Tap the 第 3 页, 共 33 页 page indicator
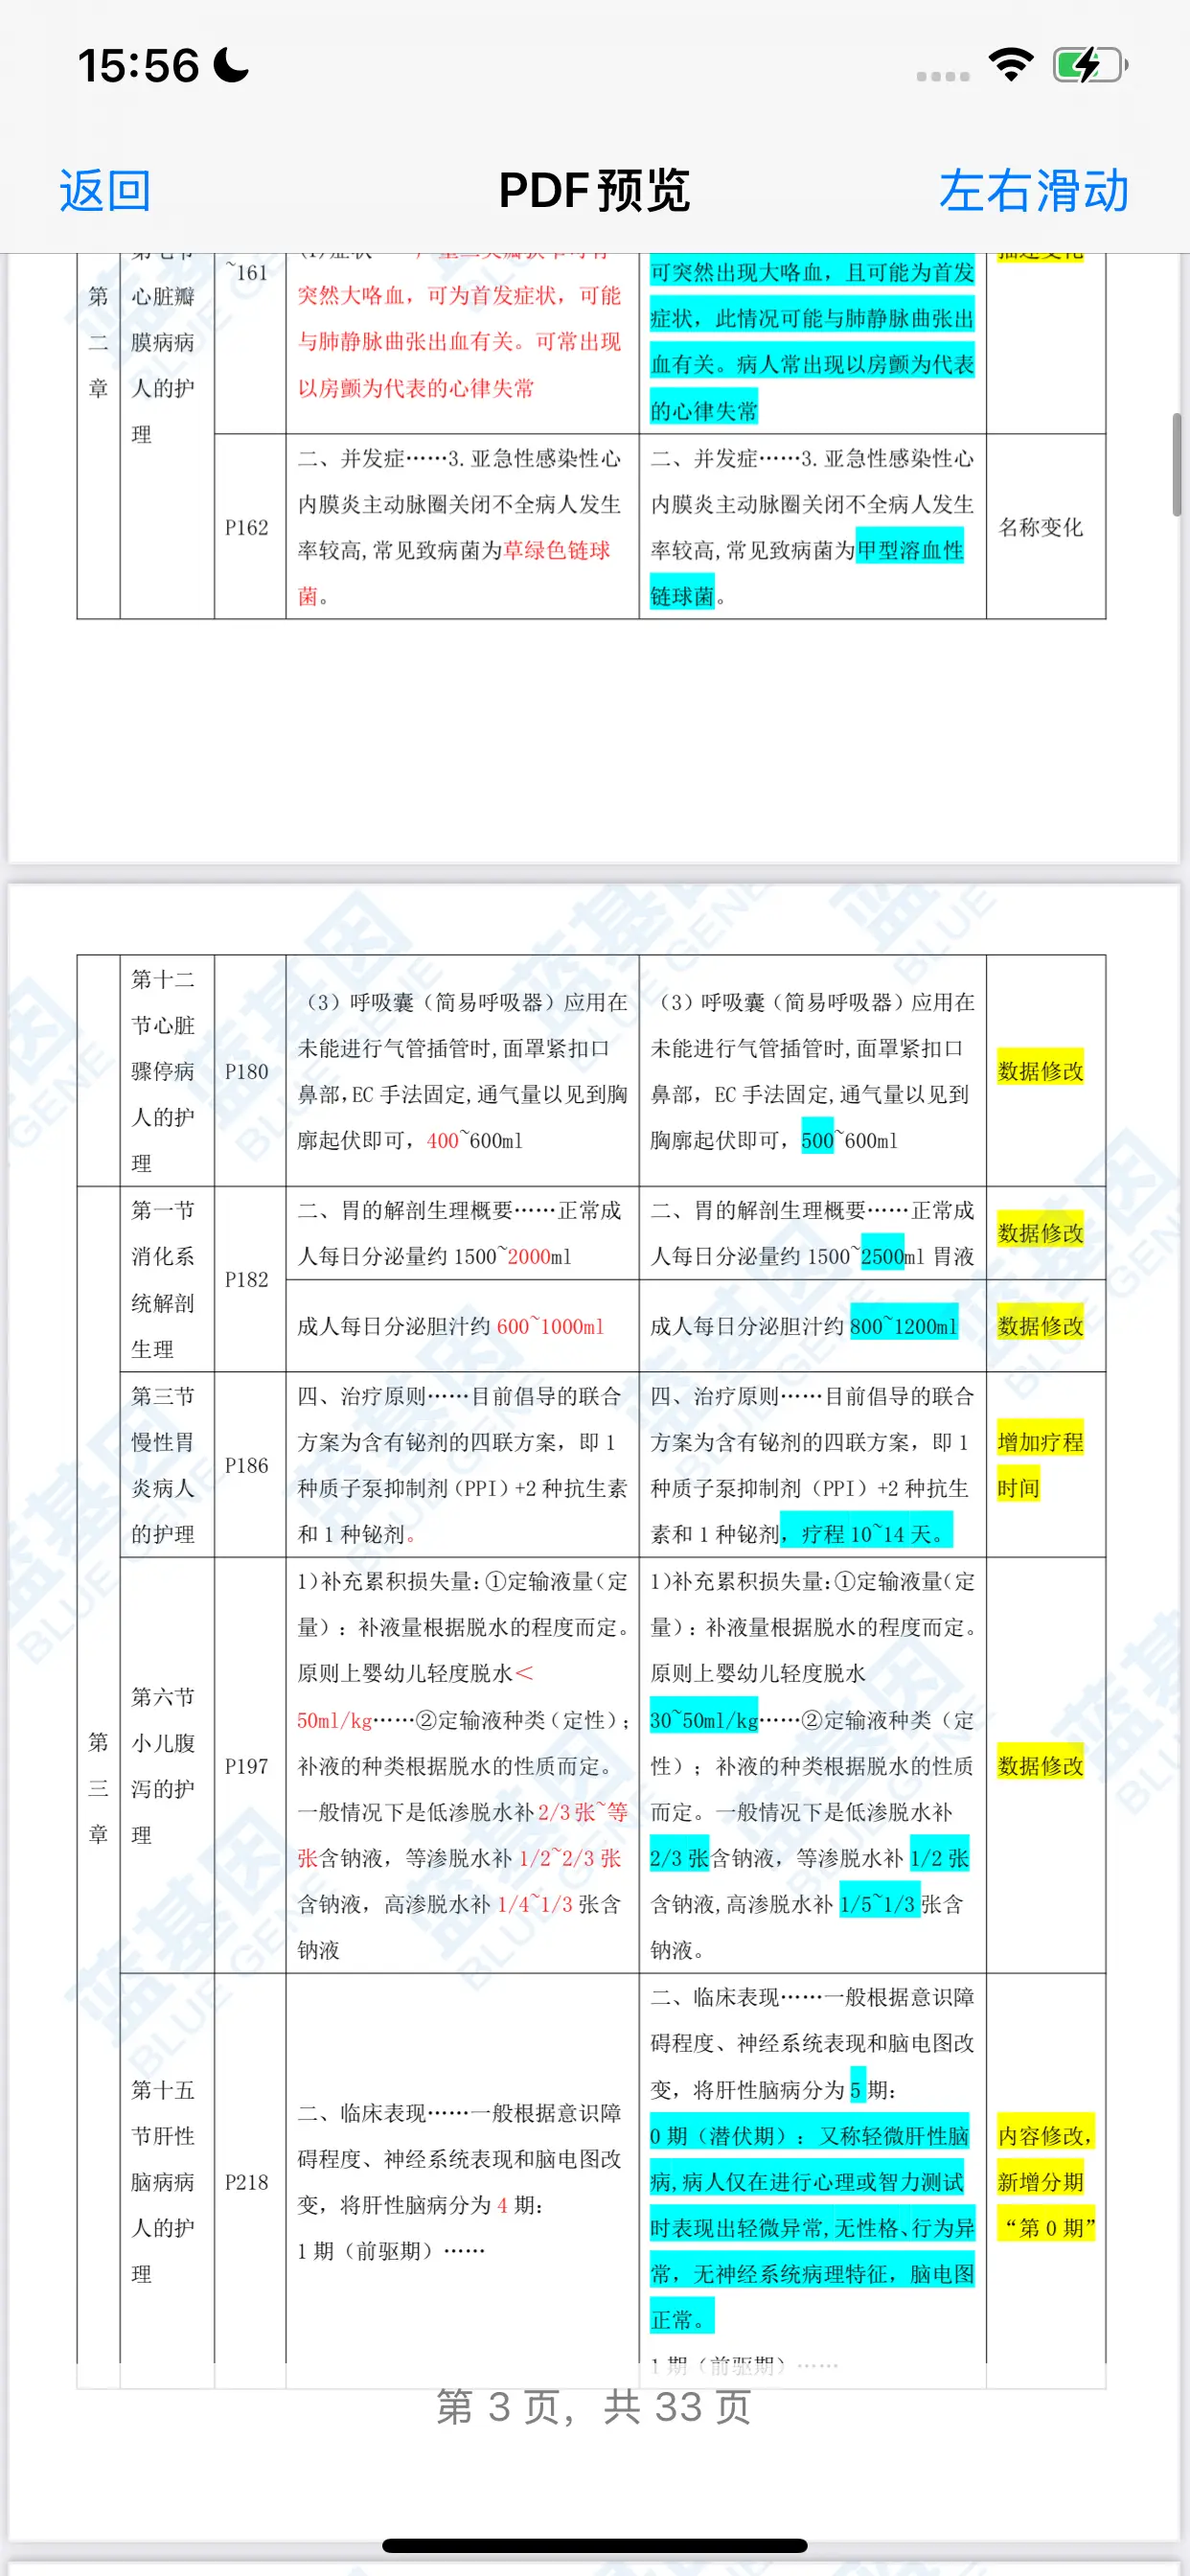Viewport: 1190px width, 2576px height. coord(594,2407)
